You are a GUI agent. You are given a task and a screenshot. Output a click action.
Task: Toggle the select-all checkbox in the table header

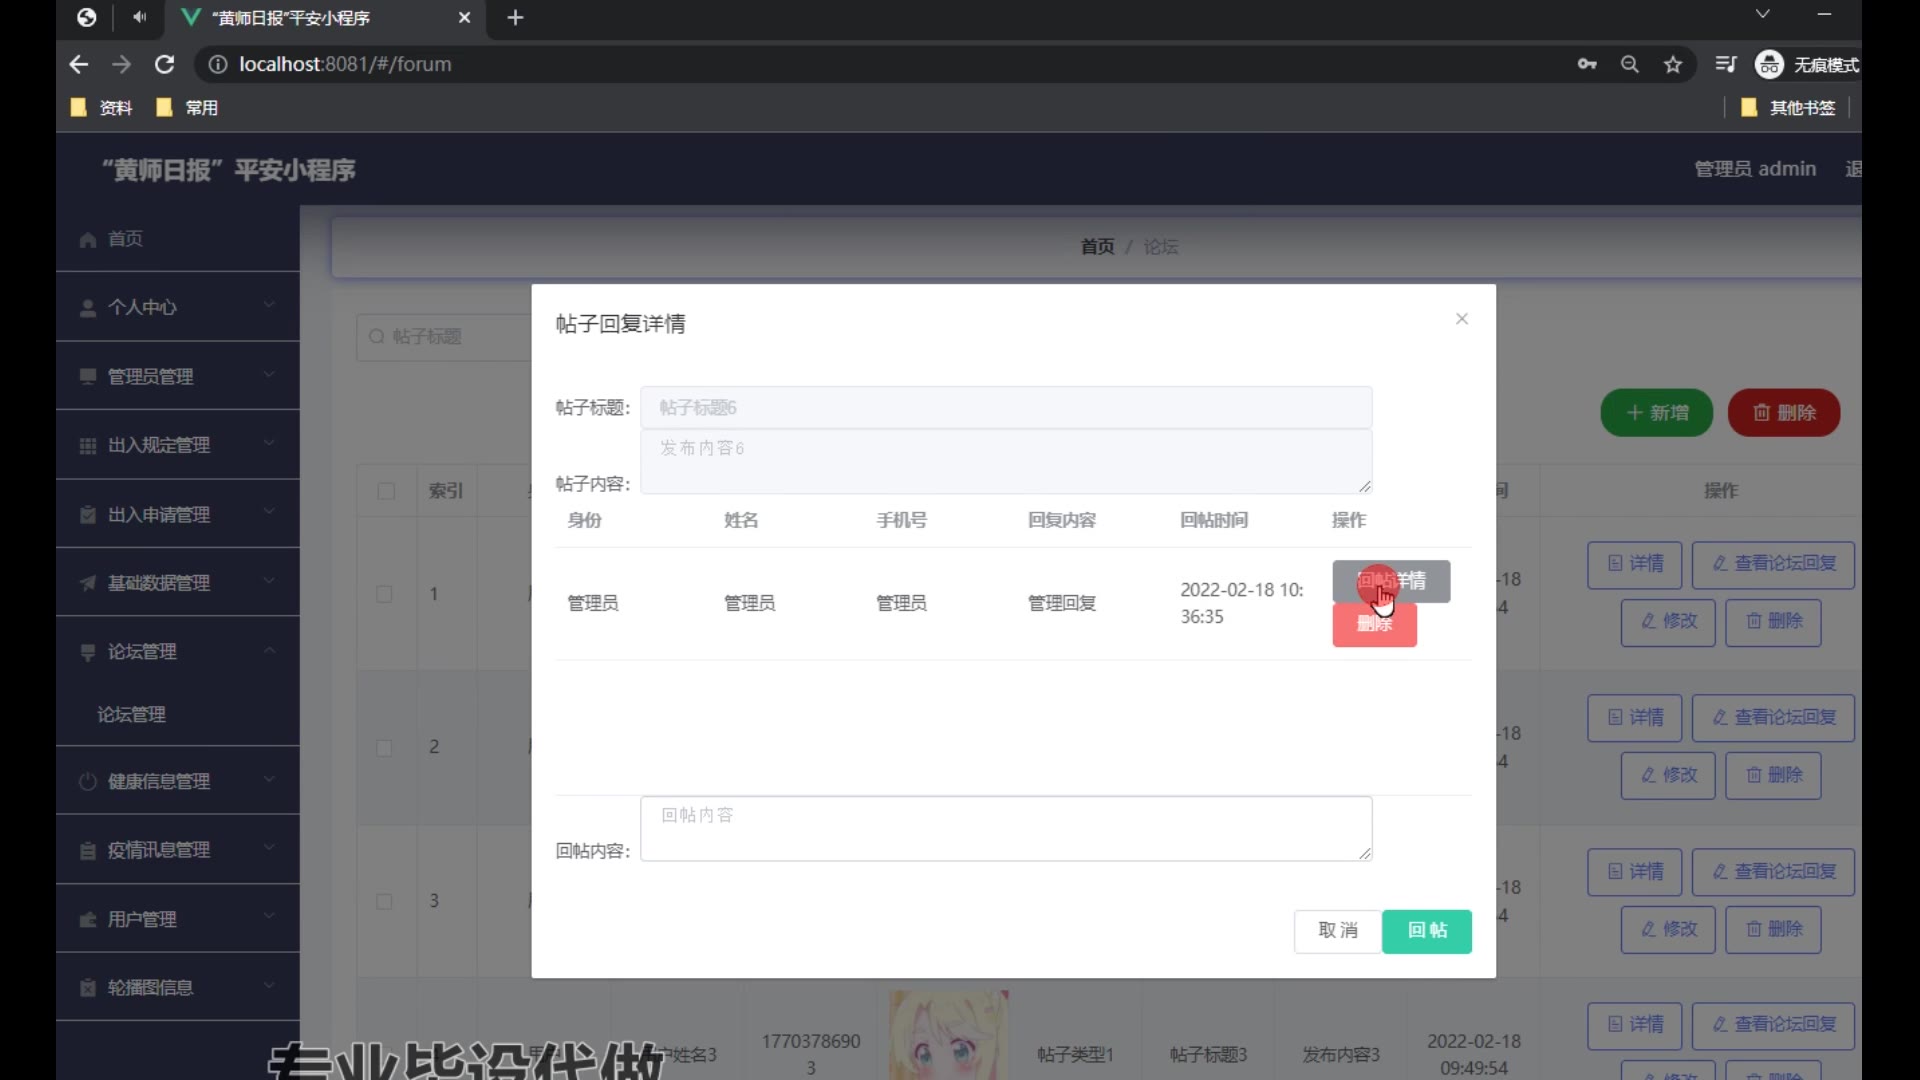point(386,491)
